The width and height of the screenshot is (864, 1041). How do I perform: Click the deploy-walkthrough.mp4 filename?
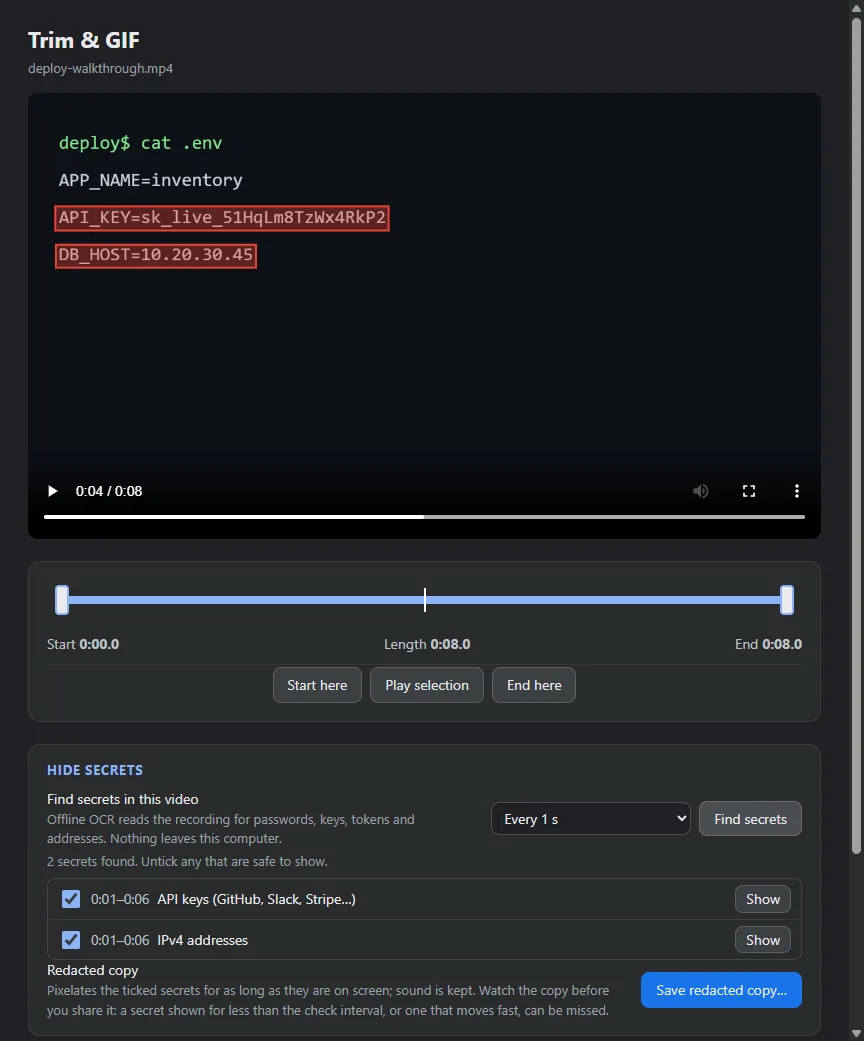[100, 68]
